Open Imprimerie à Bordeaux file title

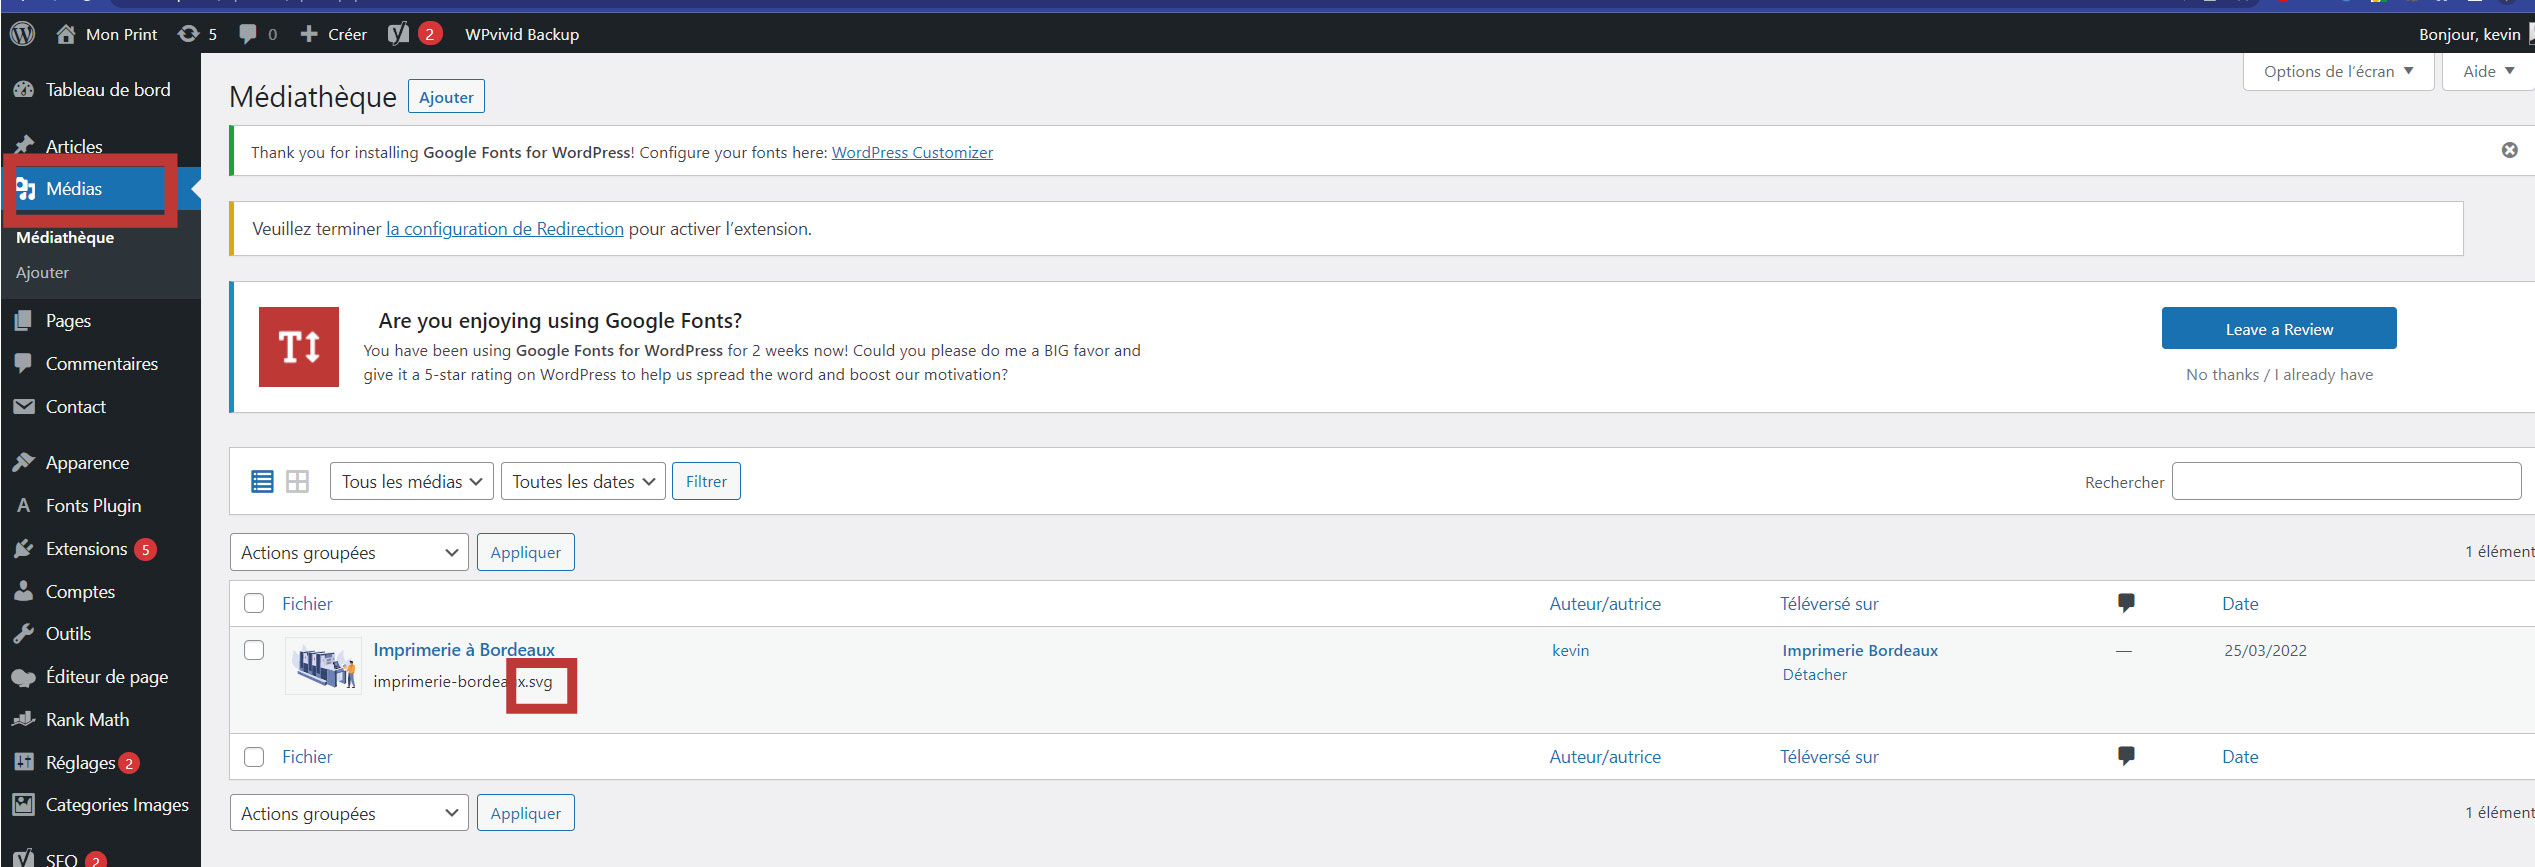click(x=464, y=650)
